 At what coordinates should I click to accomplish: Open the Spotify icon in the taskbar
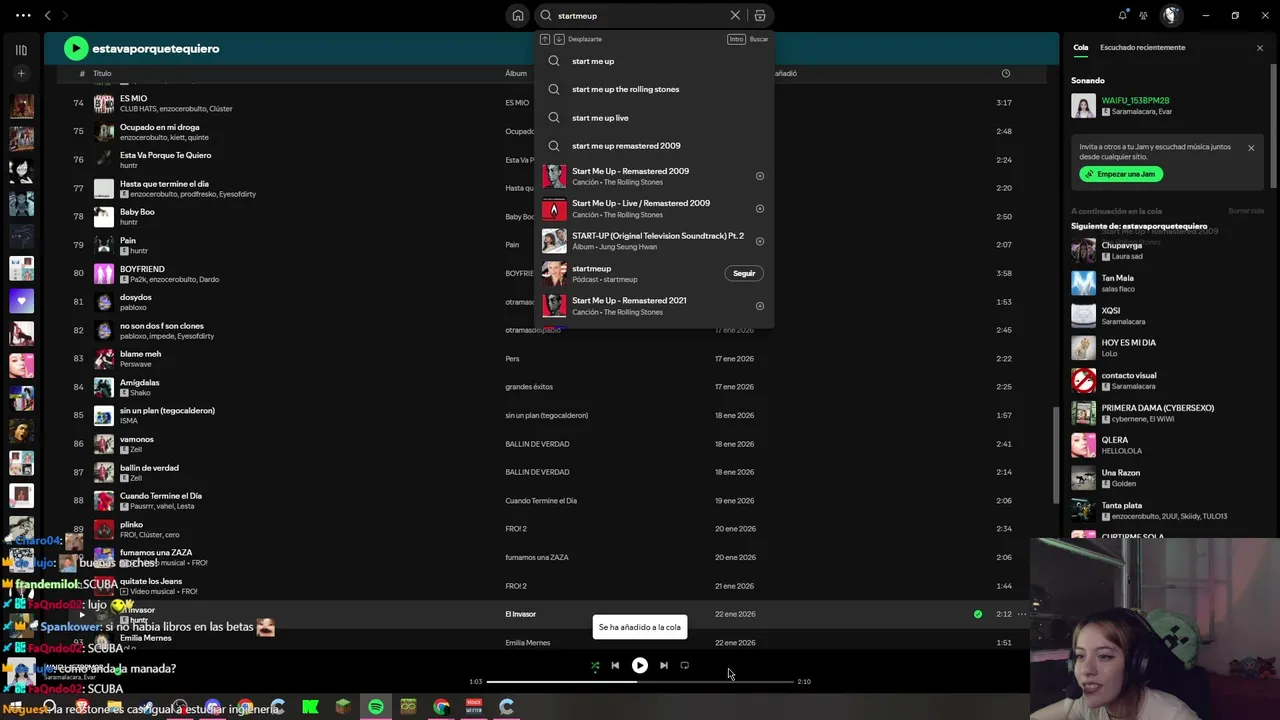click(375, 707)
